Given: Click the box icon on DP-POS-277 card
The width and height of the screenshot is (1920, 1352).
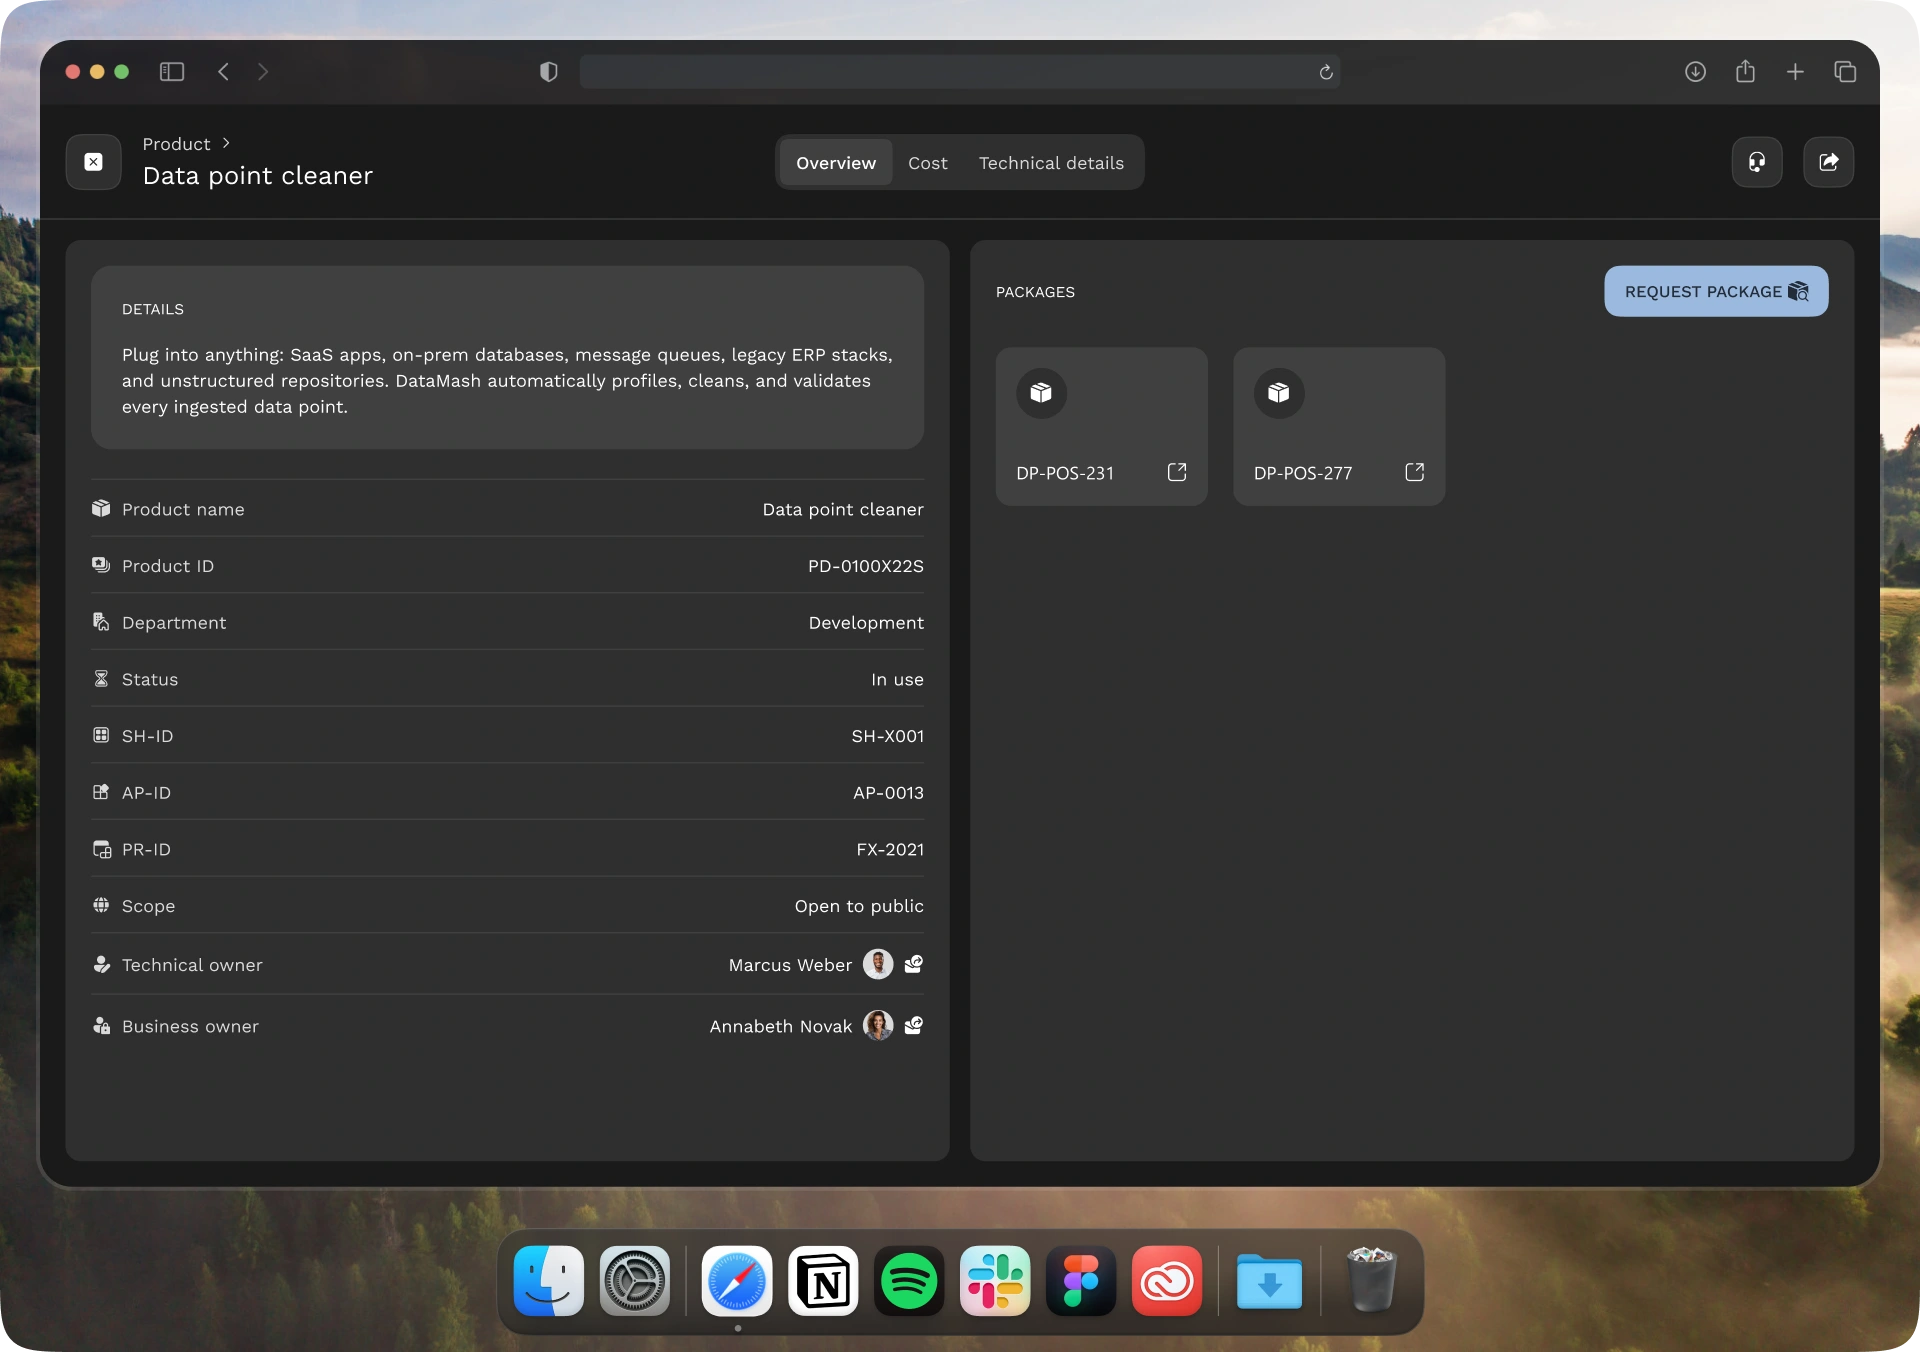Looking at the screenshot, I should click(x=1279, y=393).
